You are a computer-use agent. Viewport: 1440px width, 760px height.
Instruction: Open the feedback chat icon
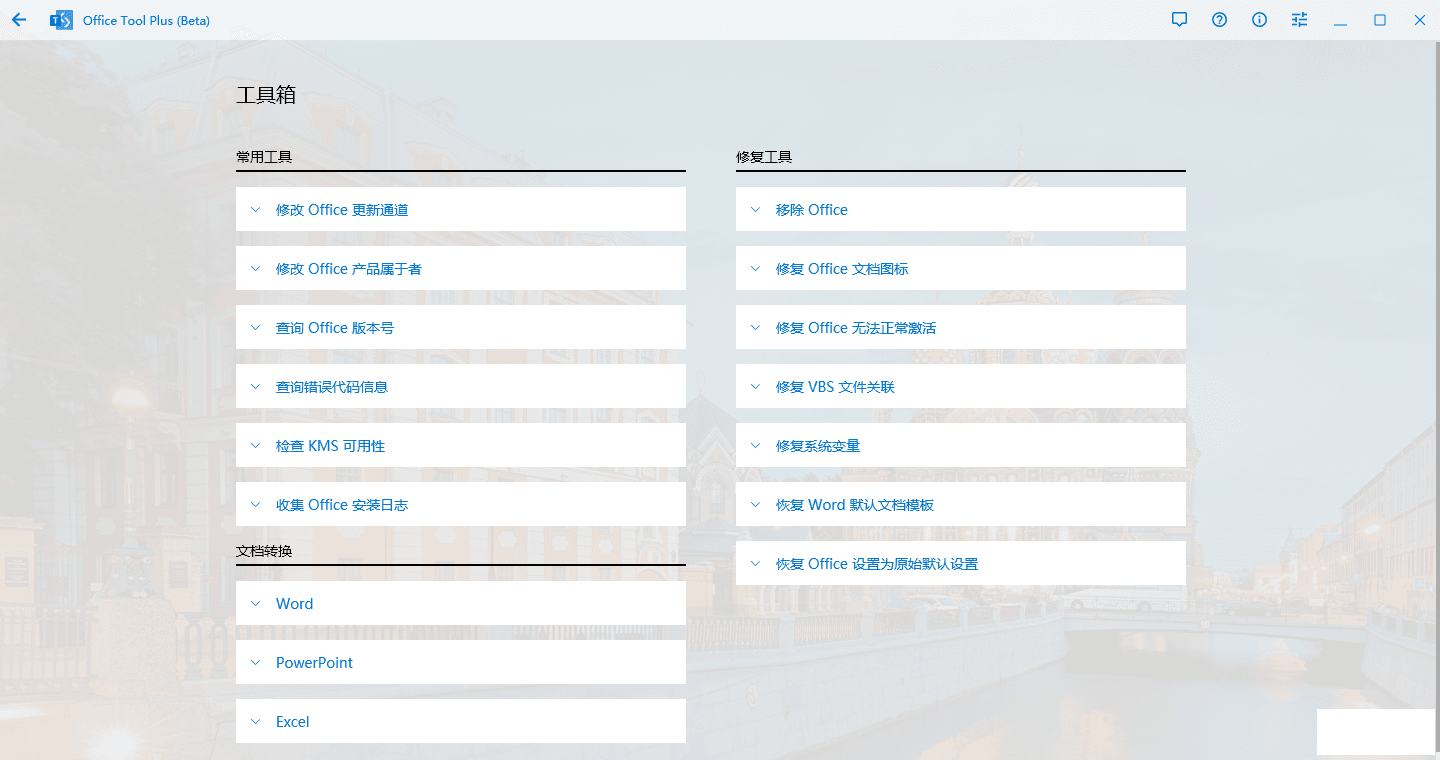[1180, 20]
